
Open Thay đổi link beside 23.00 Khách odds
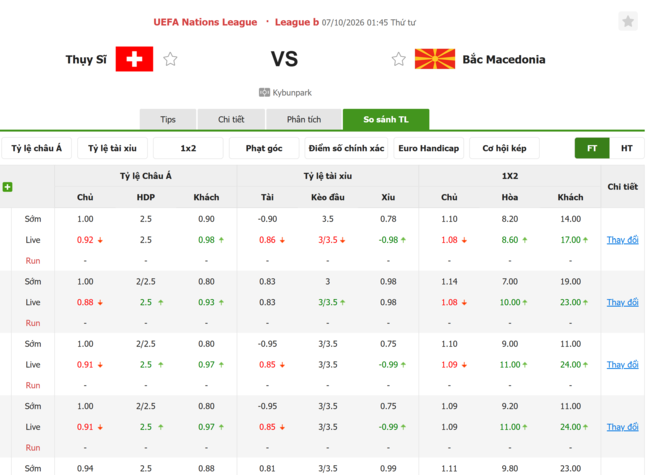(x=623, y=303)
